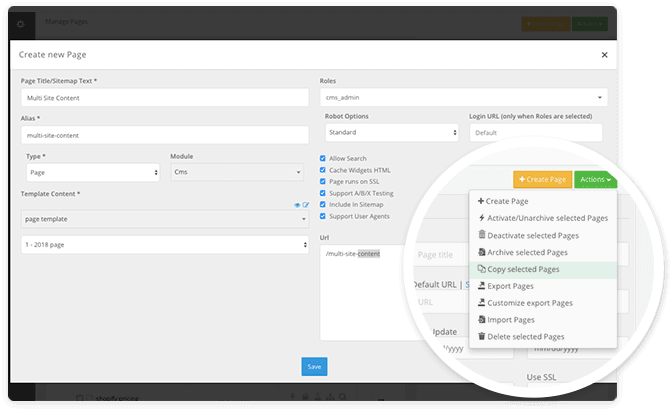Toggle the Cache Widgets HTML checkbox
Screen dimensions: 672x413
[x=323, y=168]
